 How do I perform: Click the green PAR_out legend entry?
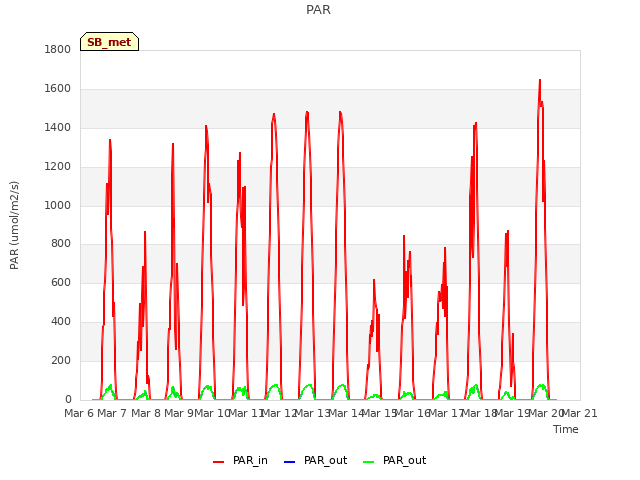pos(394,460)
